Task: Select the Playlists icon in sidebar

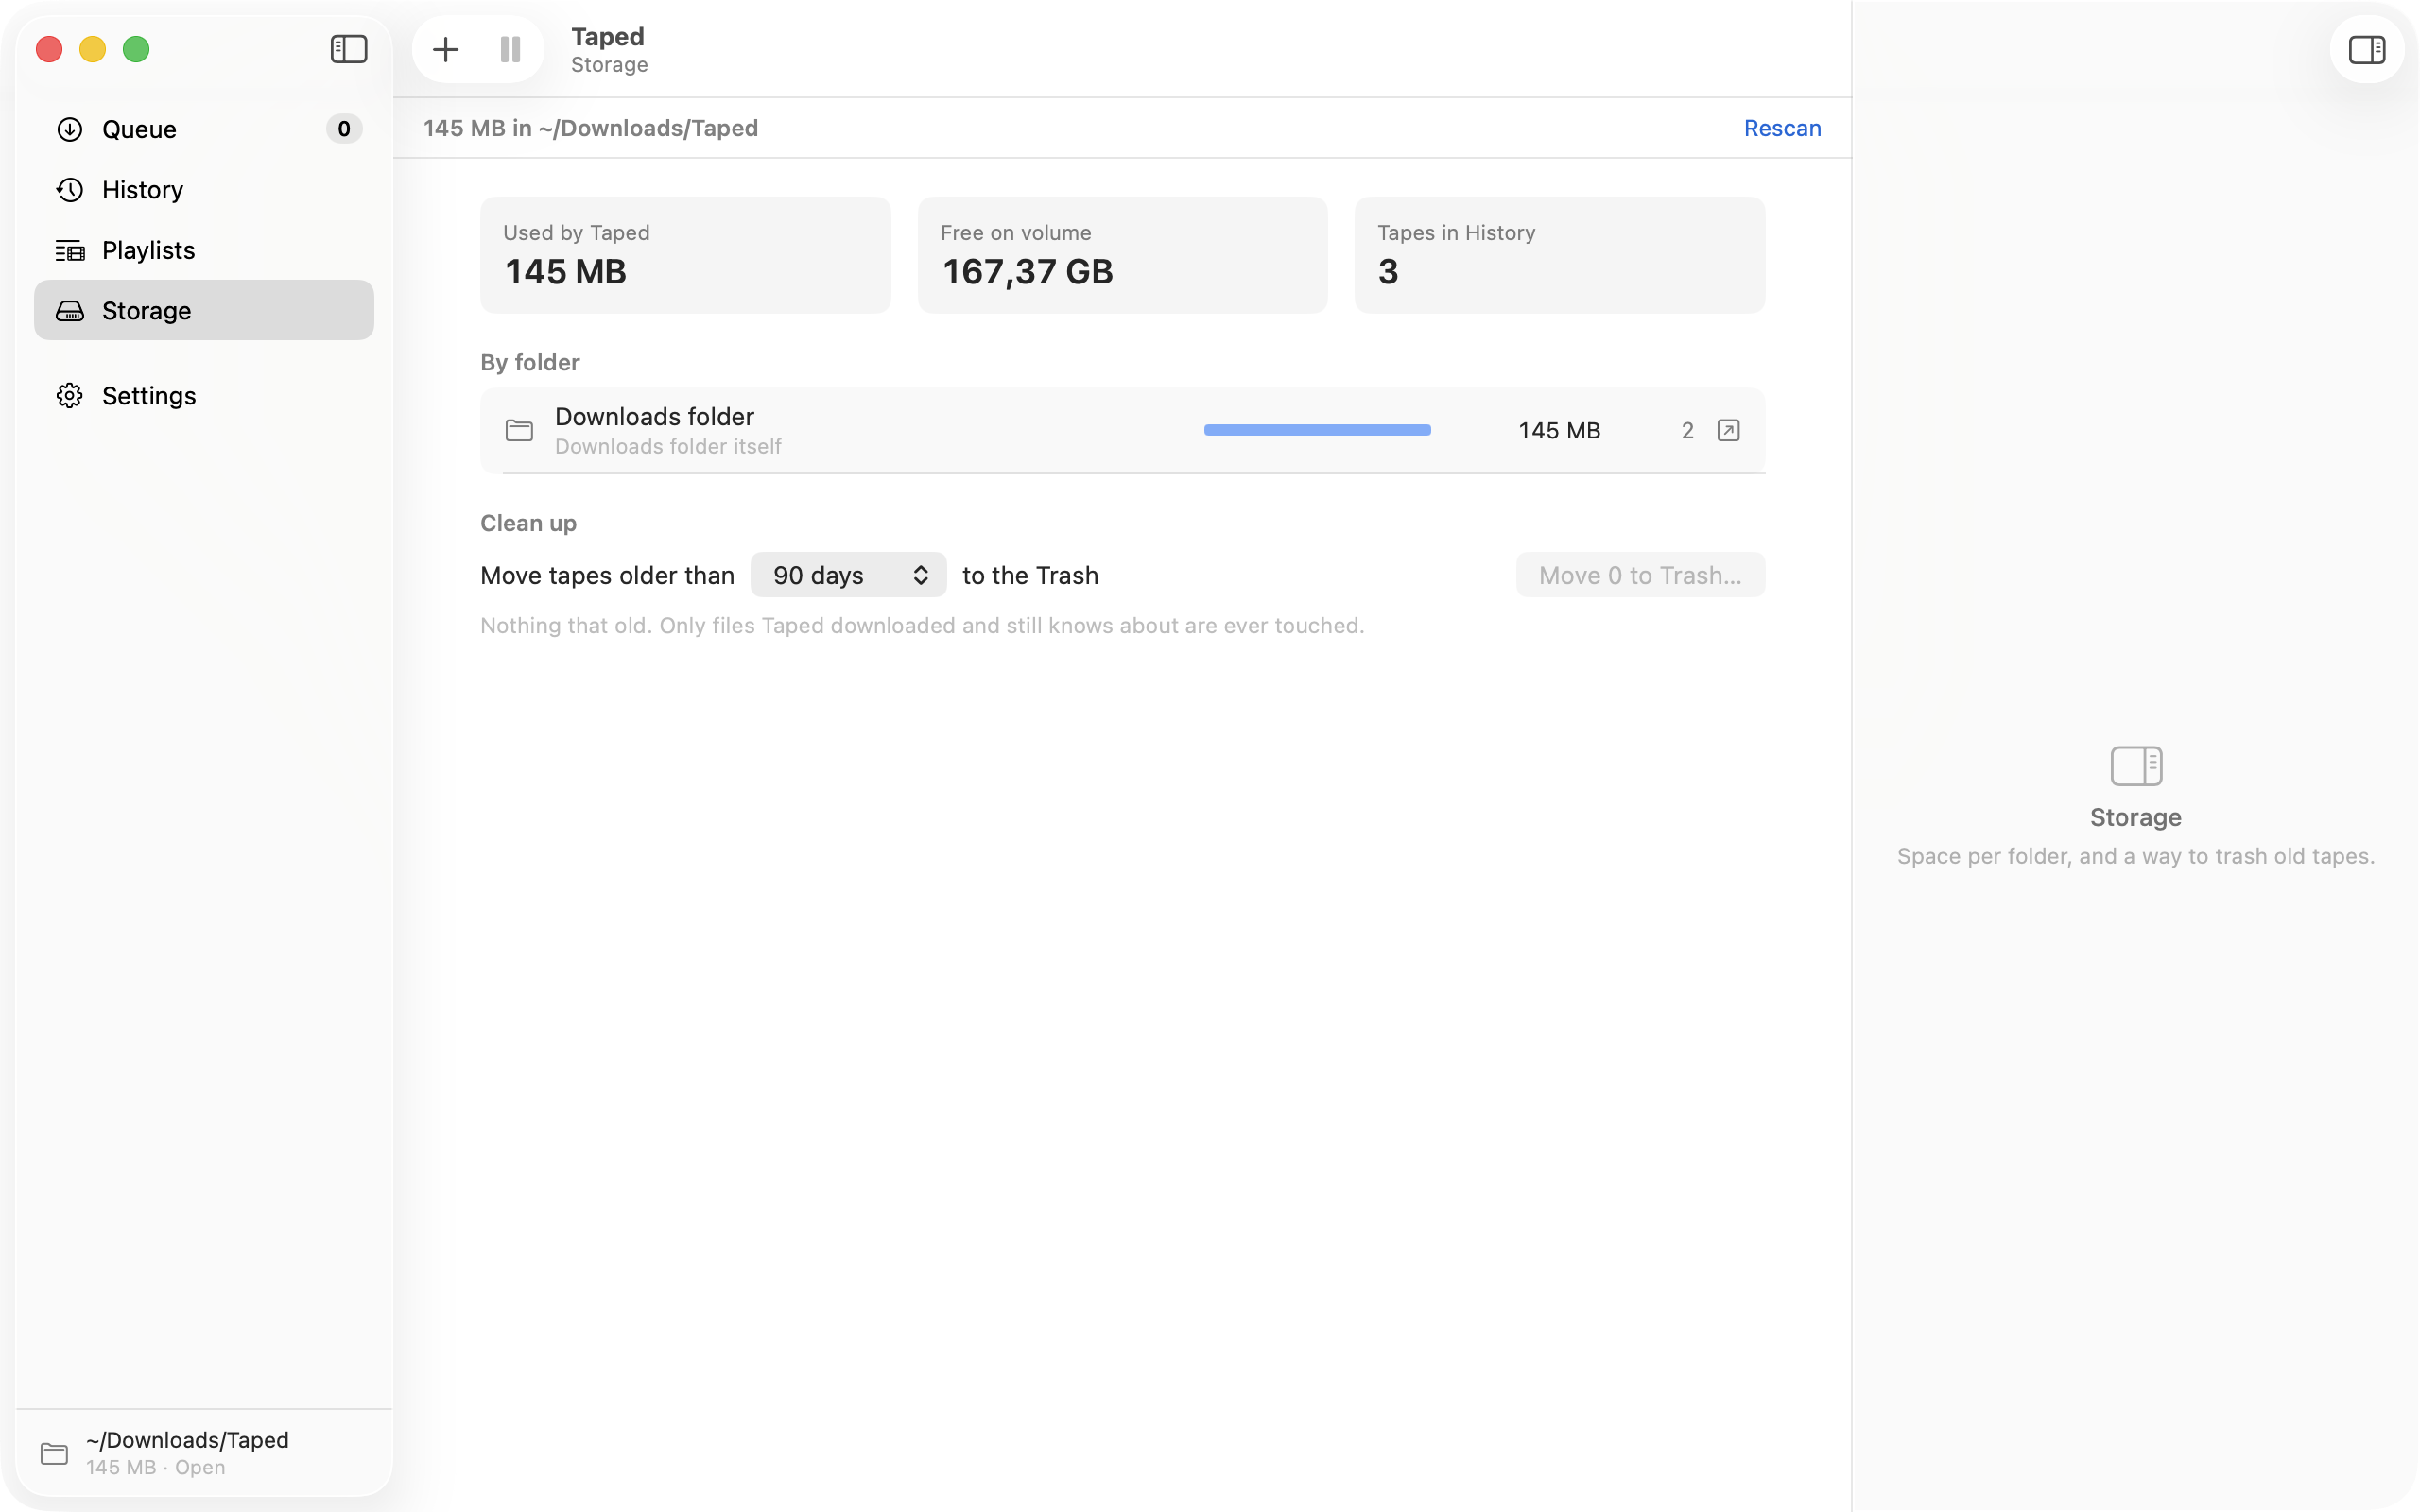Action: (x=70, y=250)
